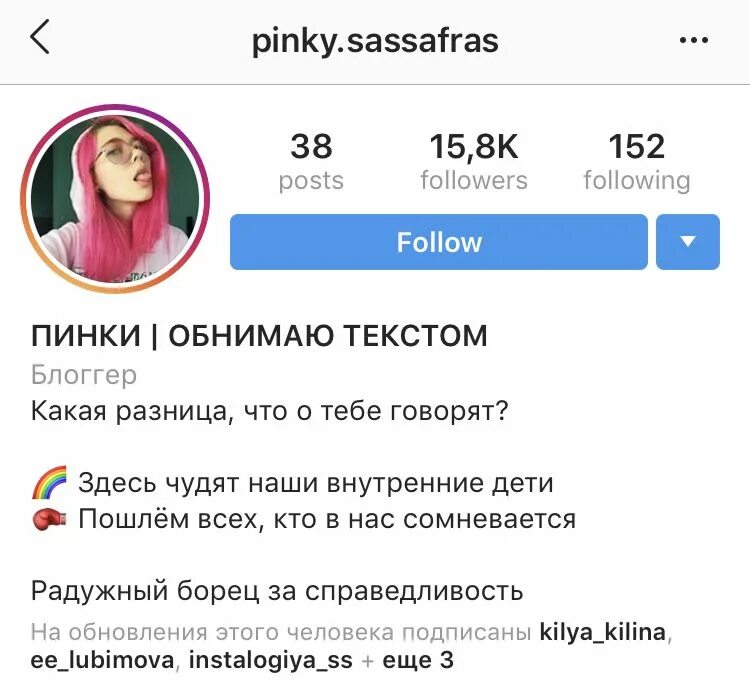The width and height of the screenshot is (750, 683).
Task: Go back using the left chevron
Action: click(40, 37)
